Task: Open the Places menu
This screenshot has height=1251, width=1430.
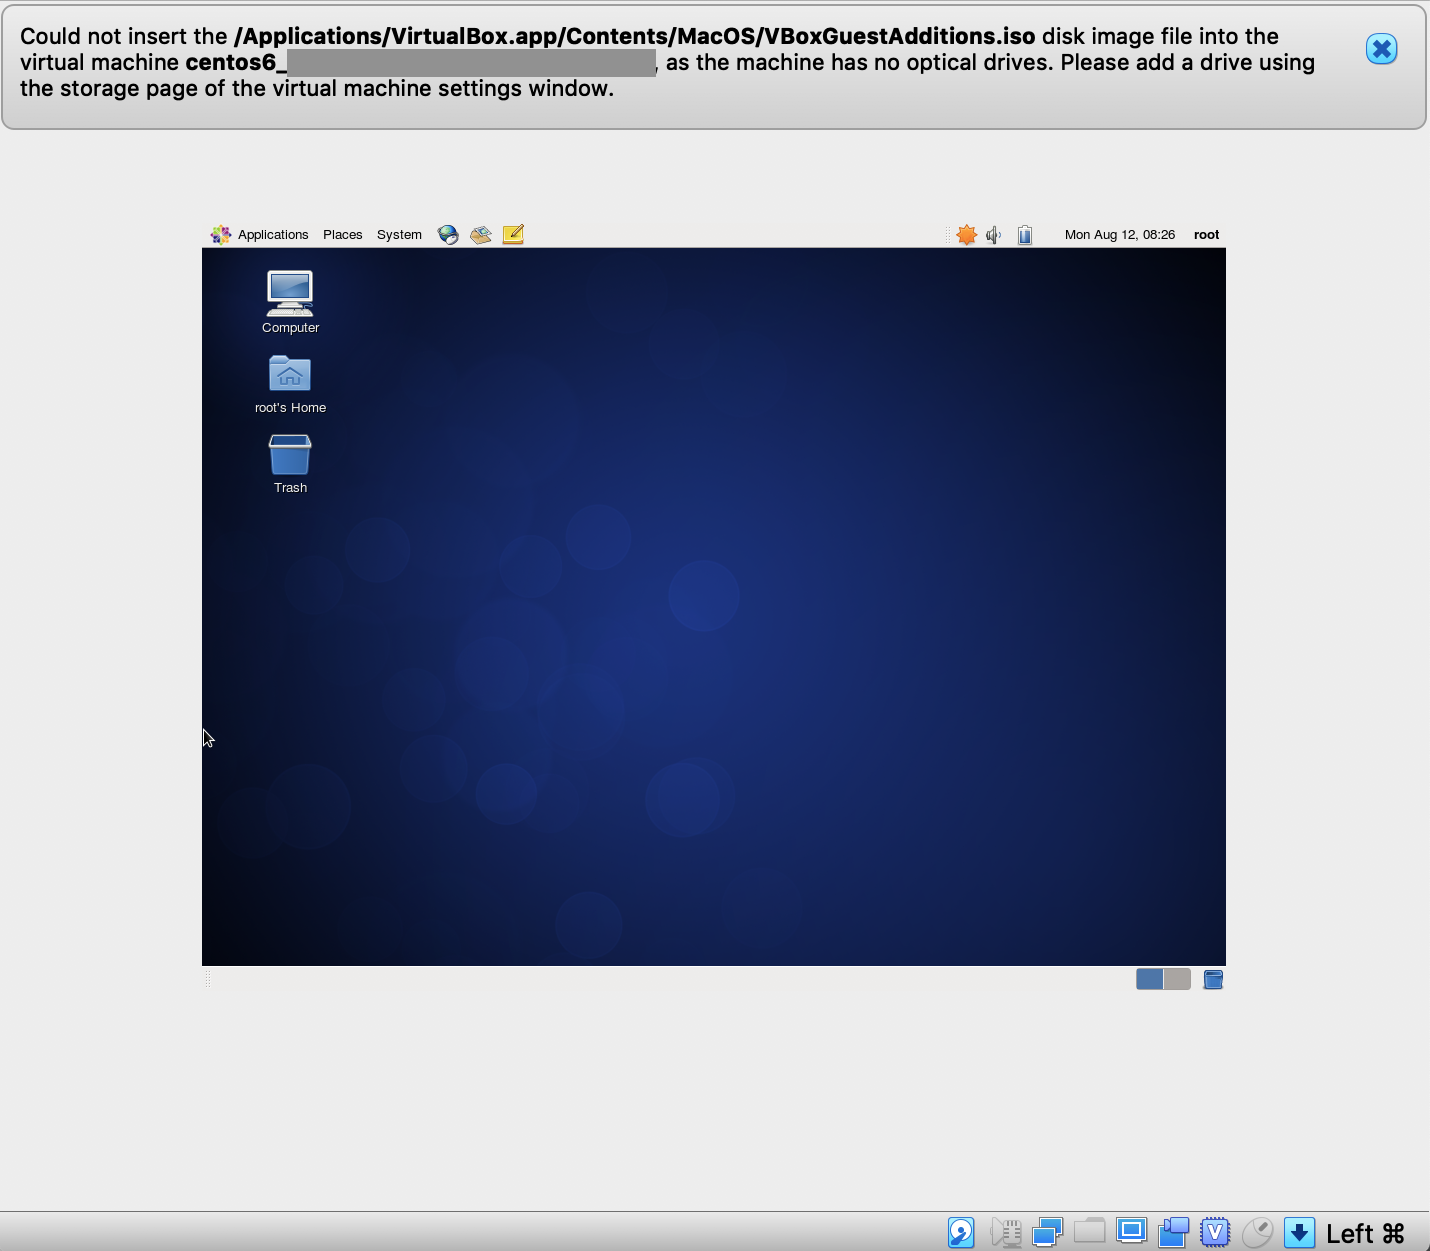Action: click(x=343, y=235)
